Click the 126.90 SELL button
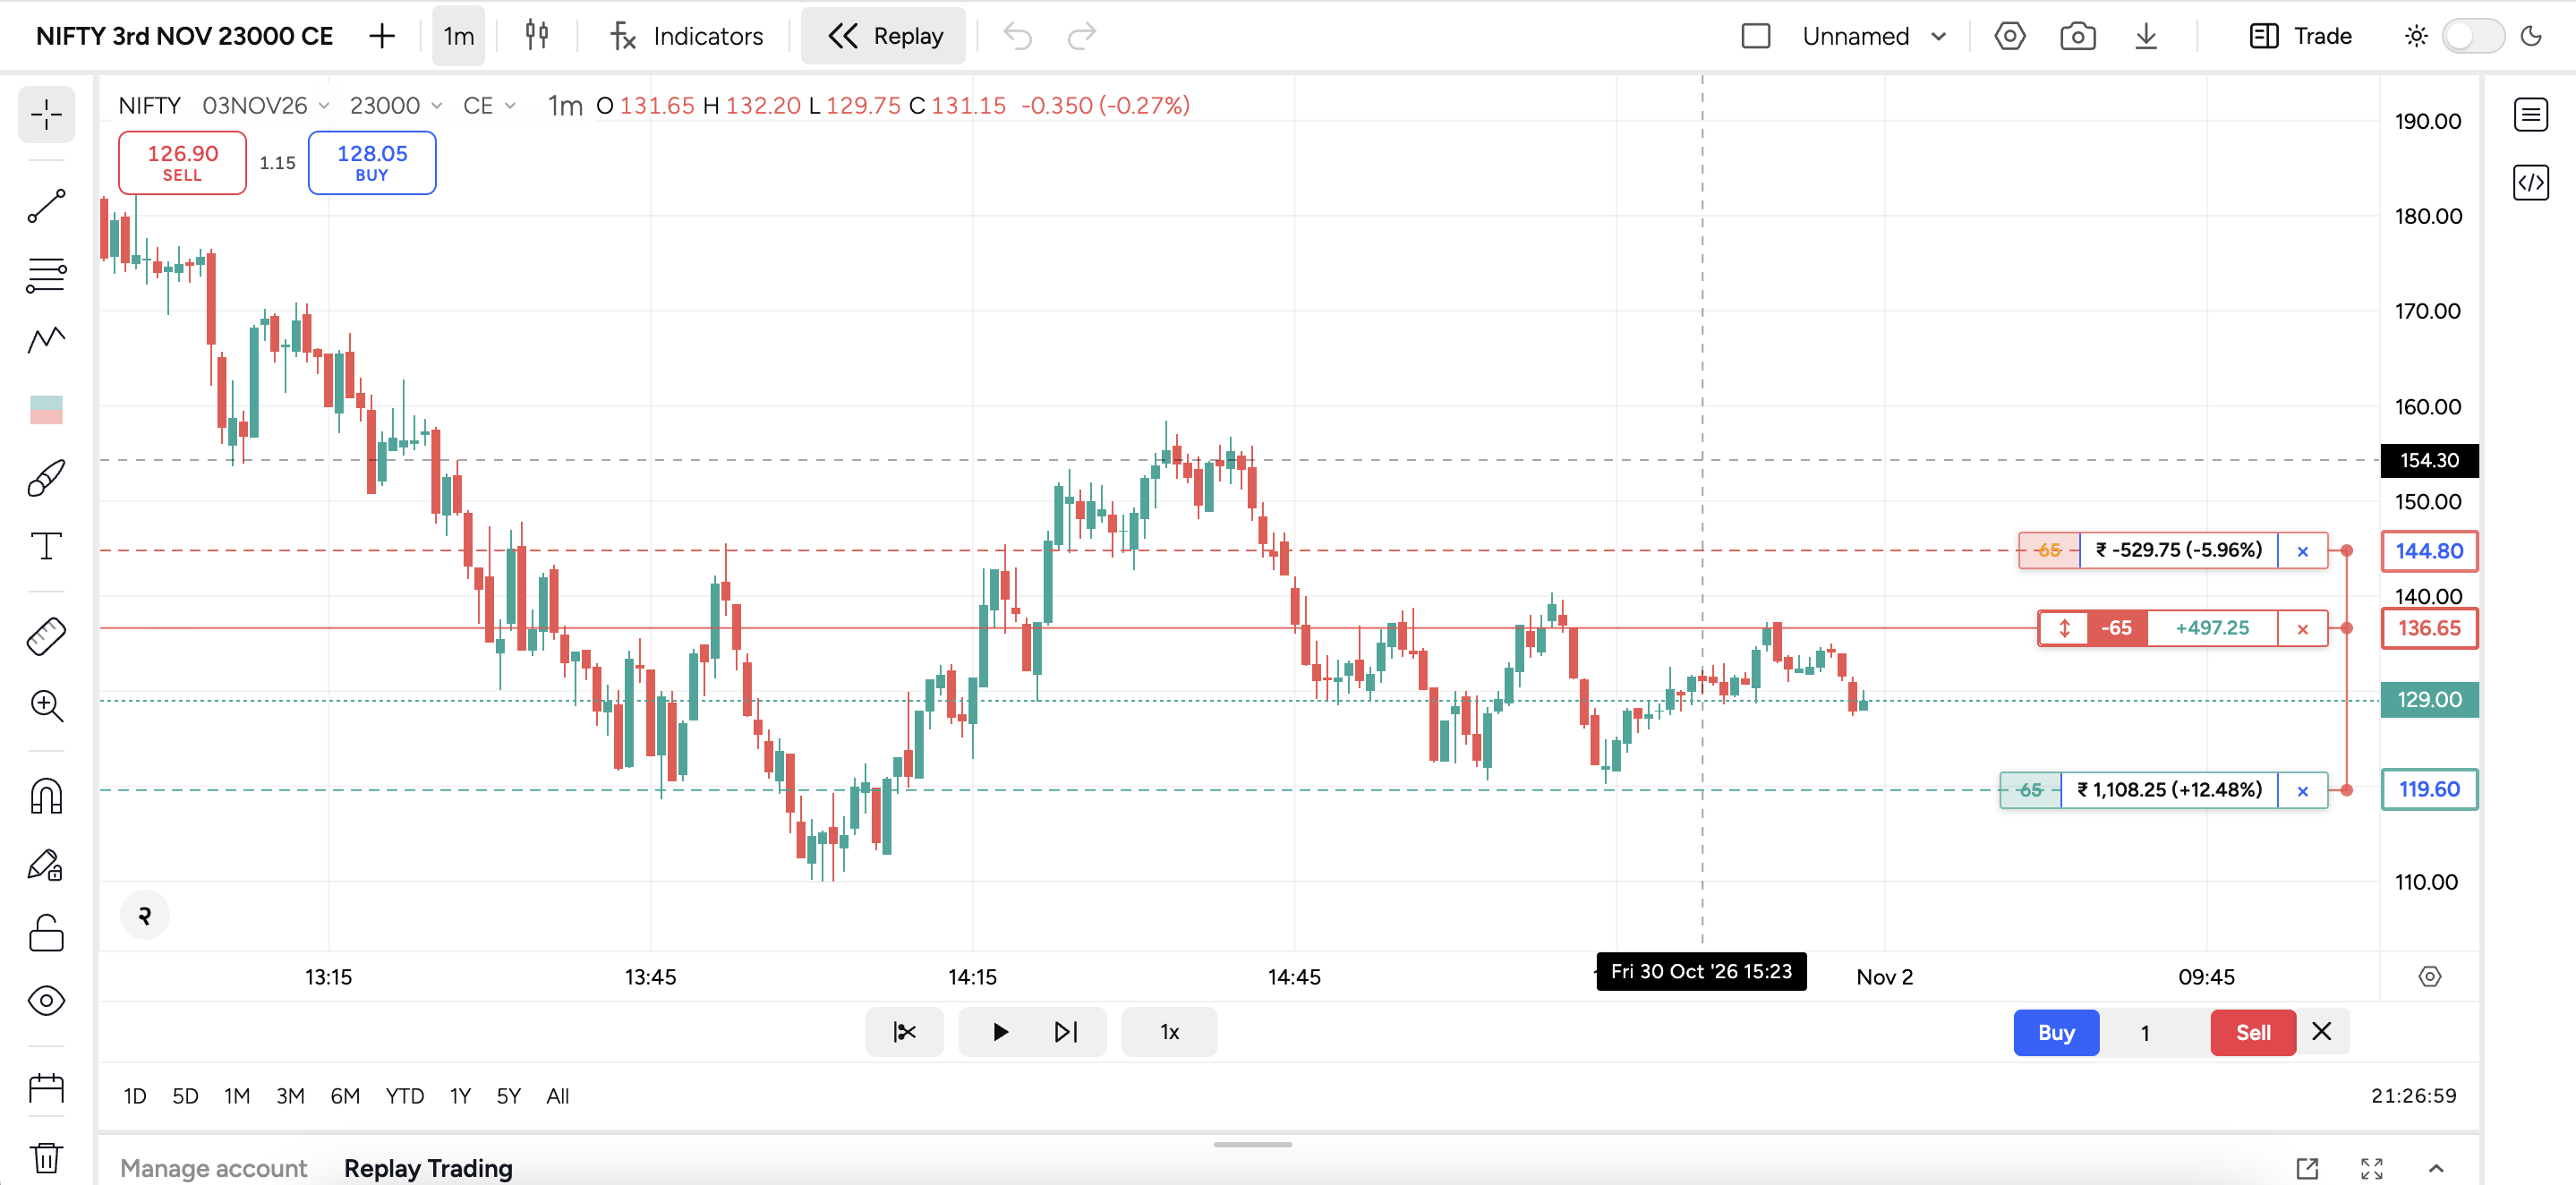 click(x=182, y=162)
